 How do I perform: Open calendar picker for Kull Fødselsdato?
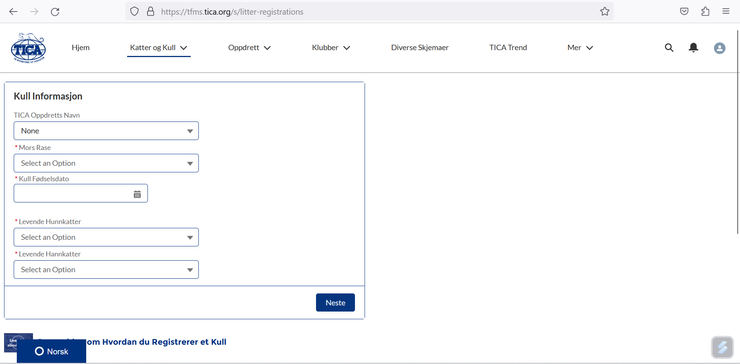[x=137, y=194]
